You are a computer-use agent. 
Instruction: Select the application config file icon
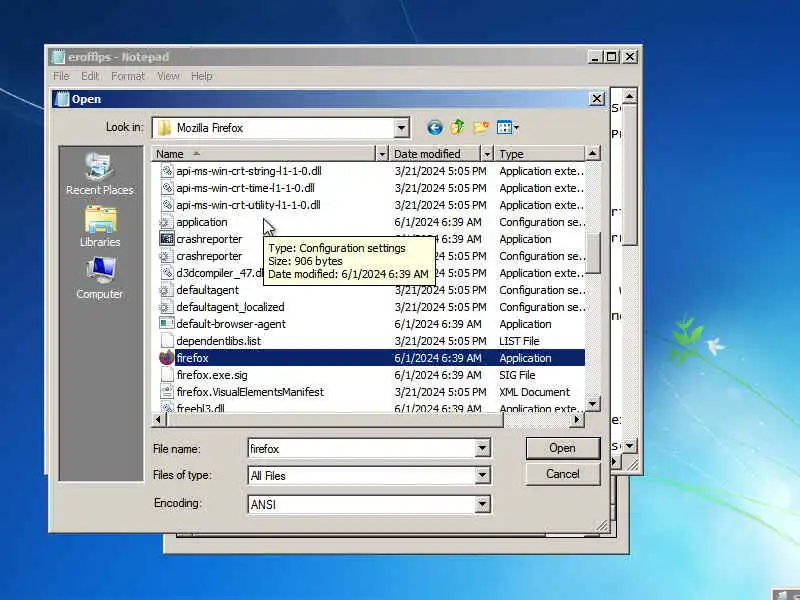[x=165, y=222]
